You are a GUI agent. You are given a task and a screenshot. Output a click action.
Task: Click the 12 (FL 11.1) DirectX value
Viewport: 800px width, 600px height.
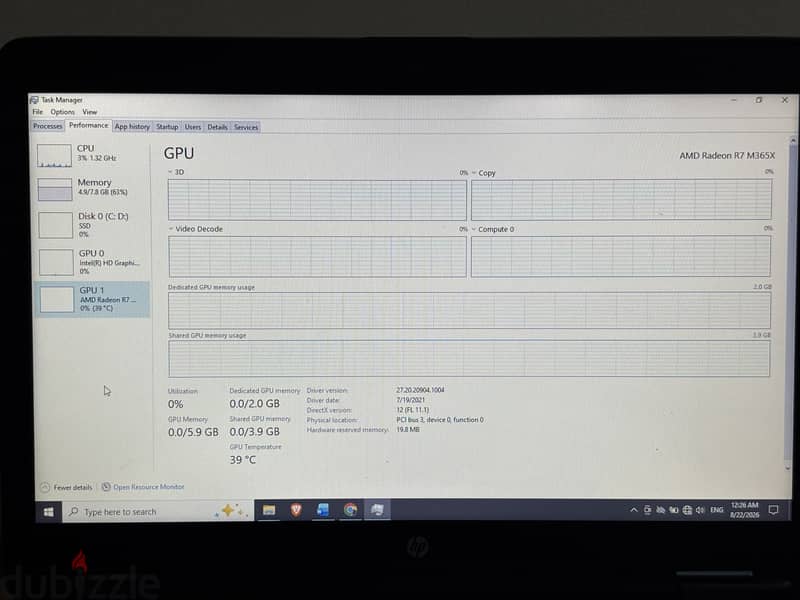click(413, 410)
